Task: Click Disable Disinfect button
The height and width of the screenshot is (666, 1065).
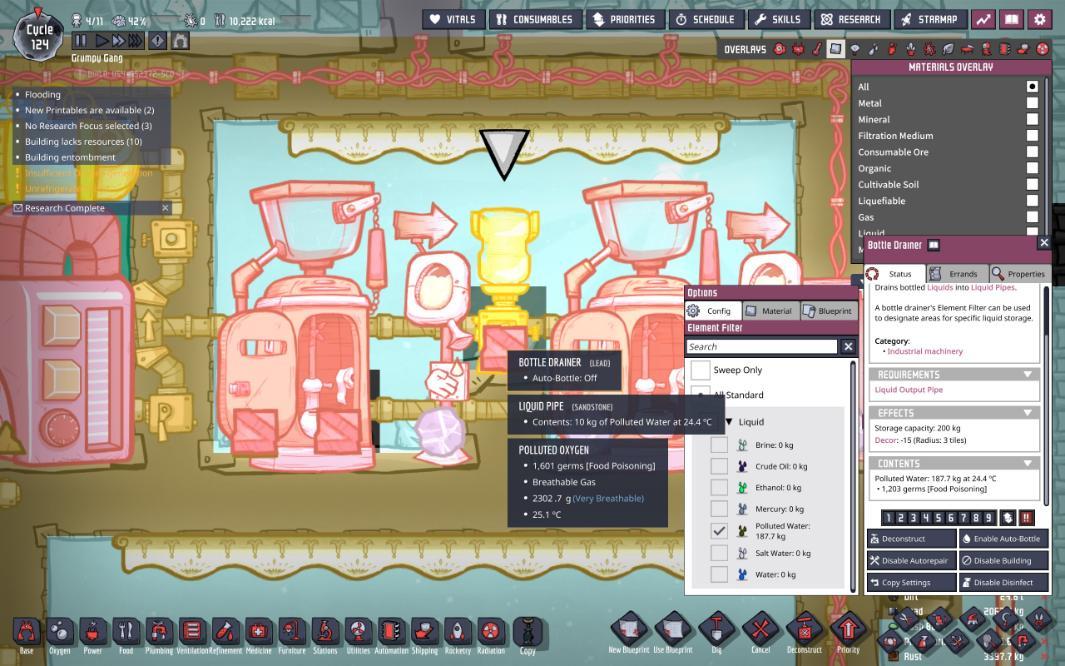Action: click(1004, 582)
